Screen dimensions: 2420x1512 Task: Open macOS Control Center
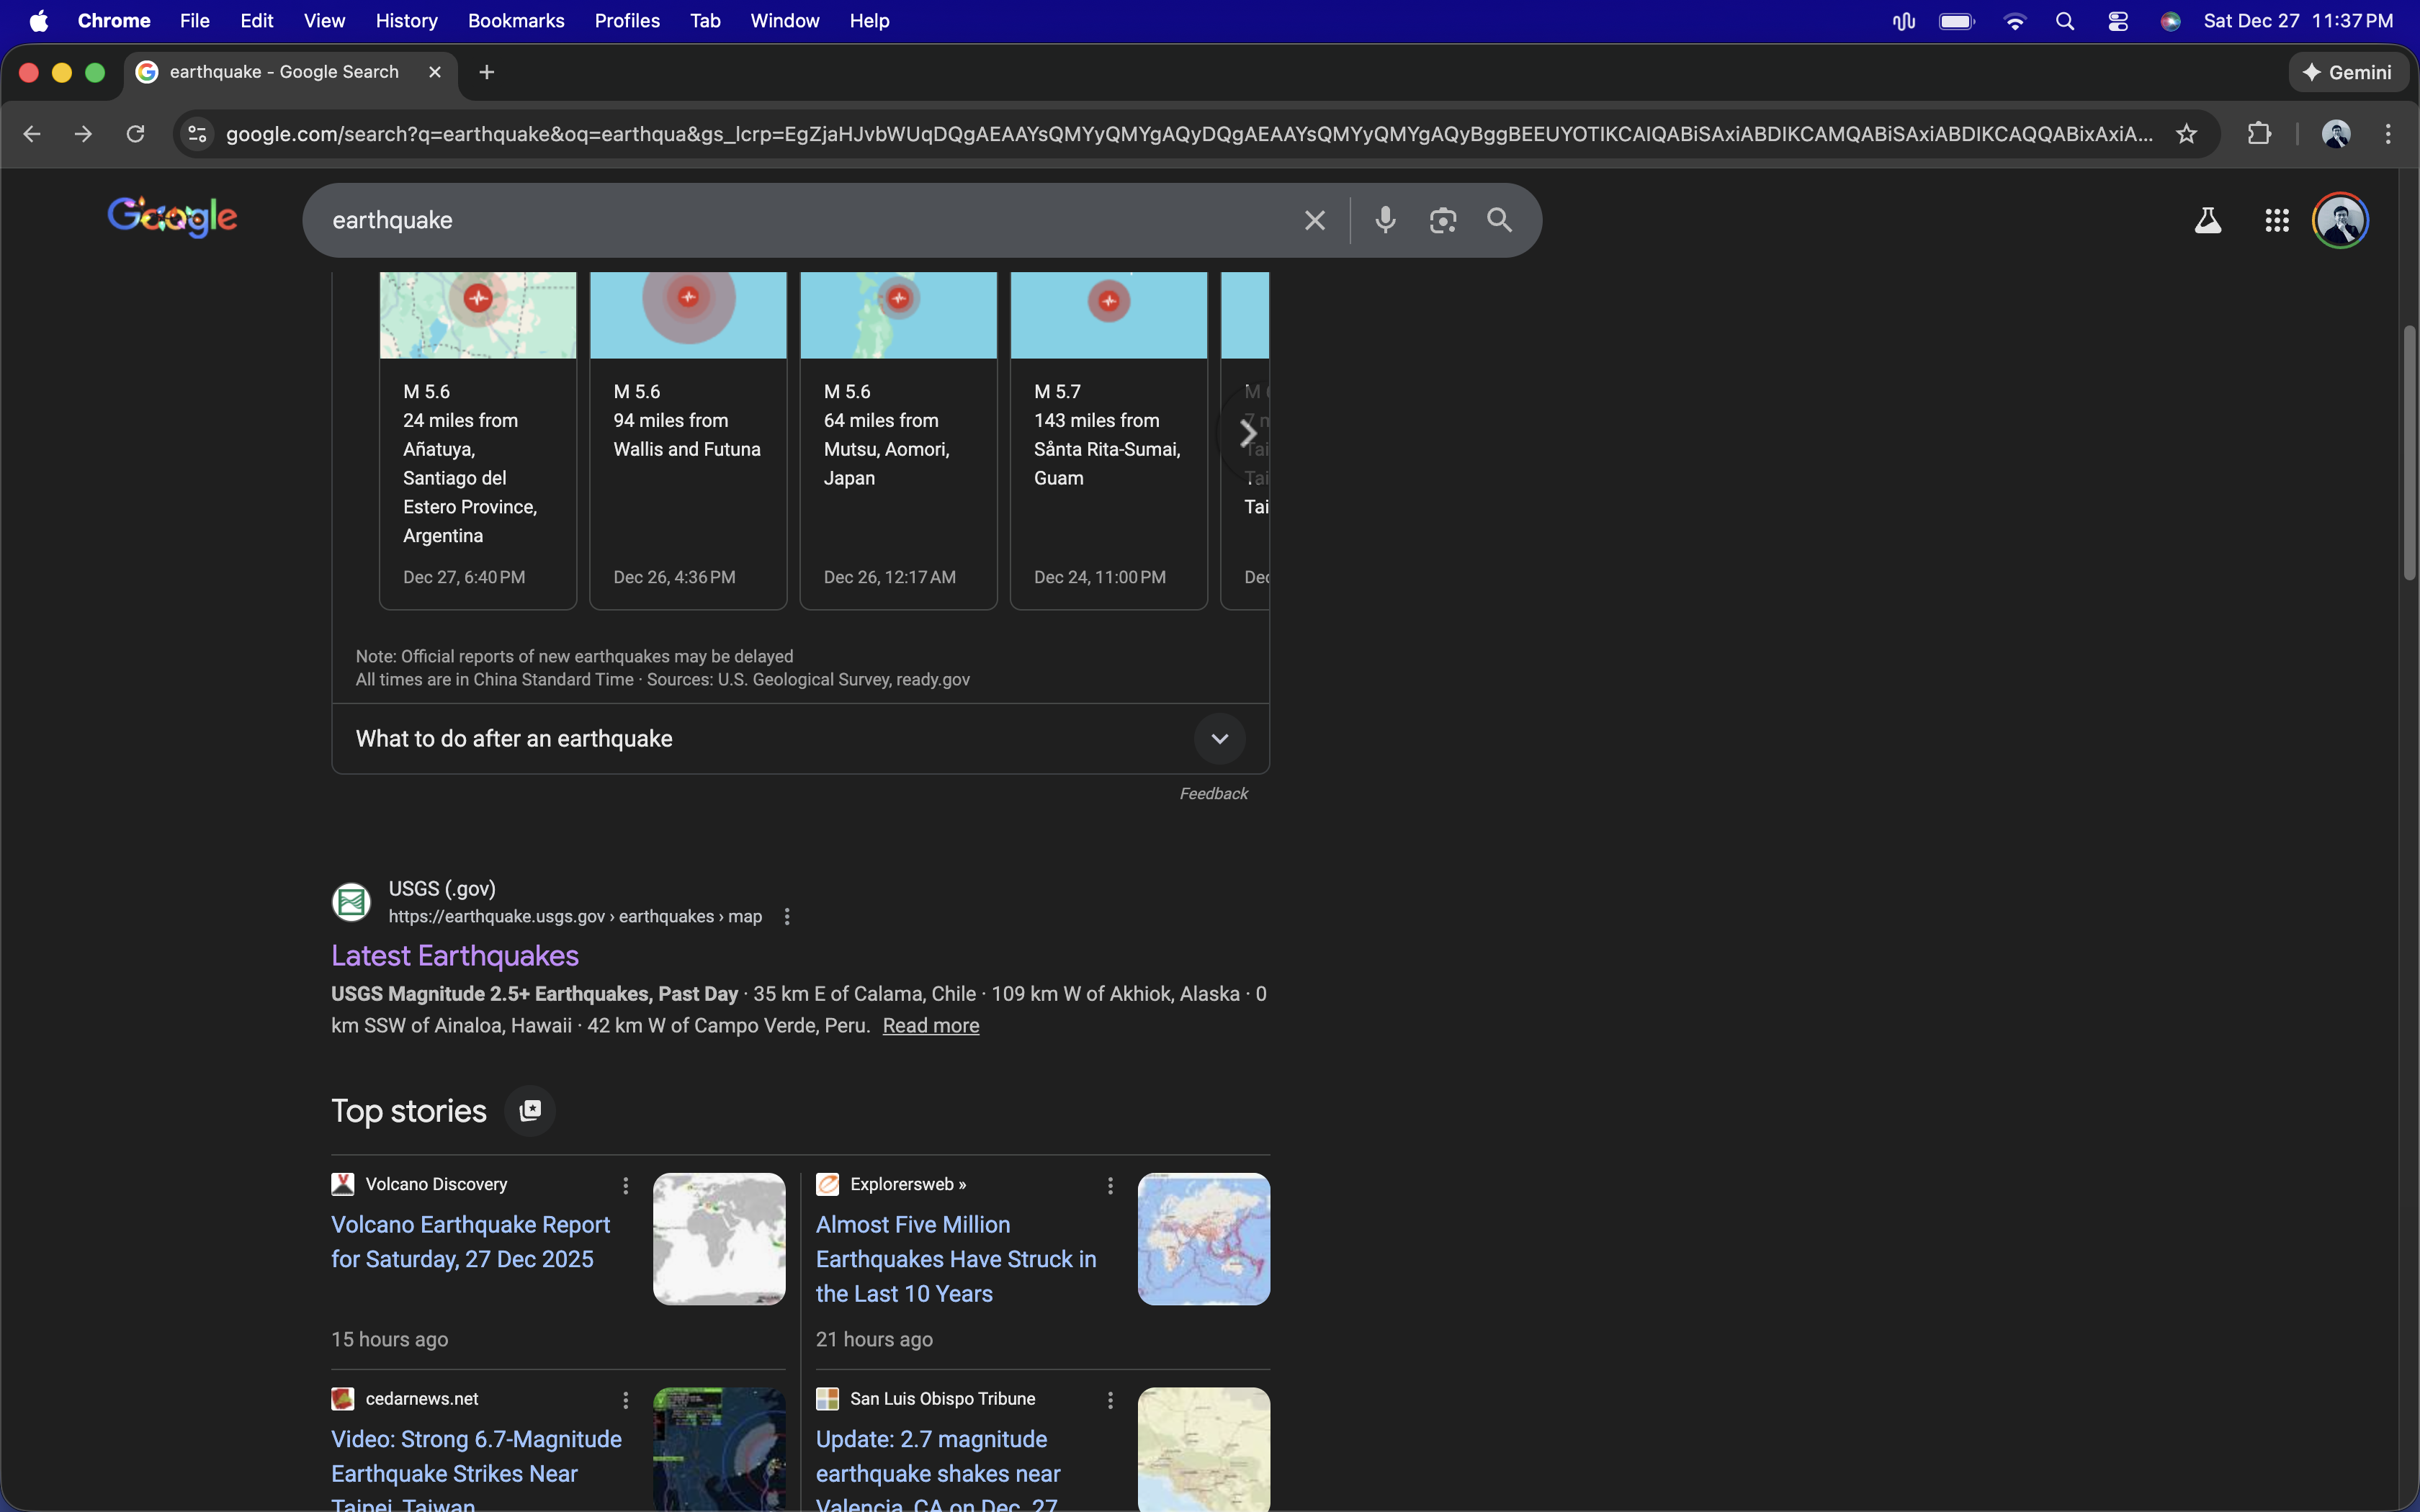pyautogui.click(x=2118, y=21)
